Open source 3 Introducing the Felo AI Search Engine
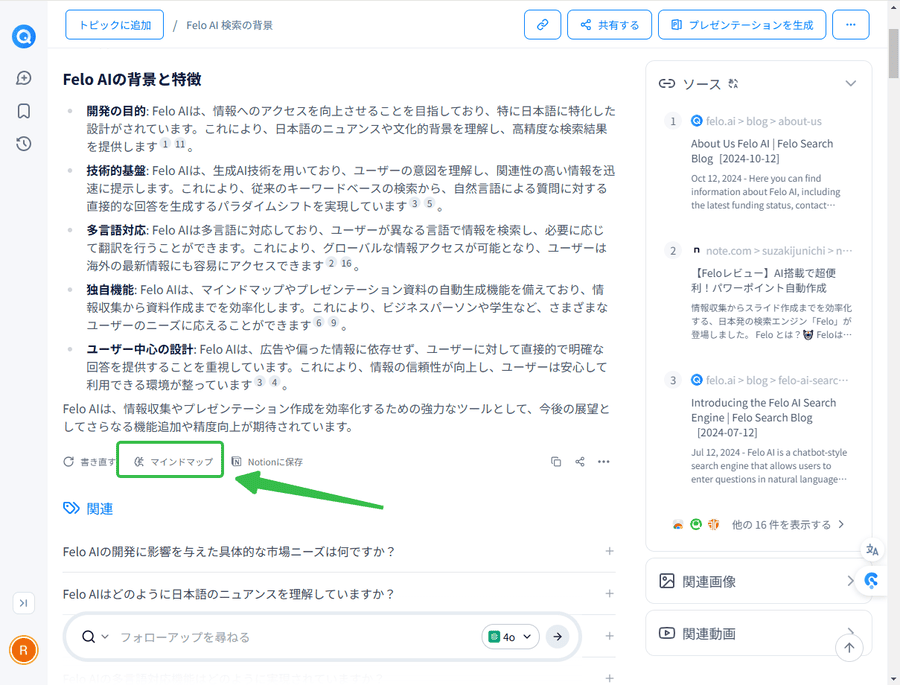900x685 pixels. pyautogui.click(x=763, y=417)
